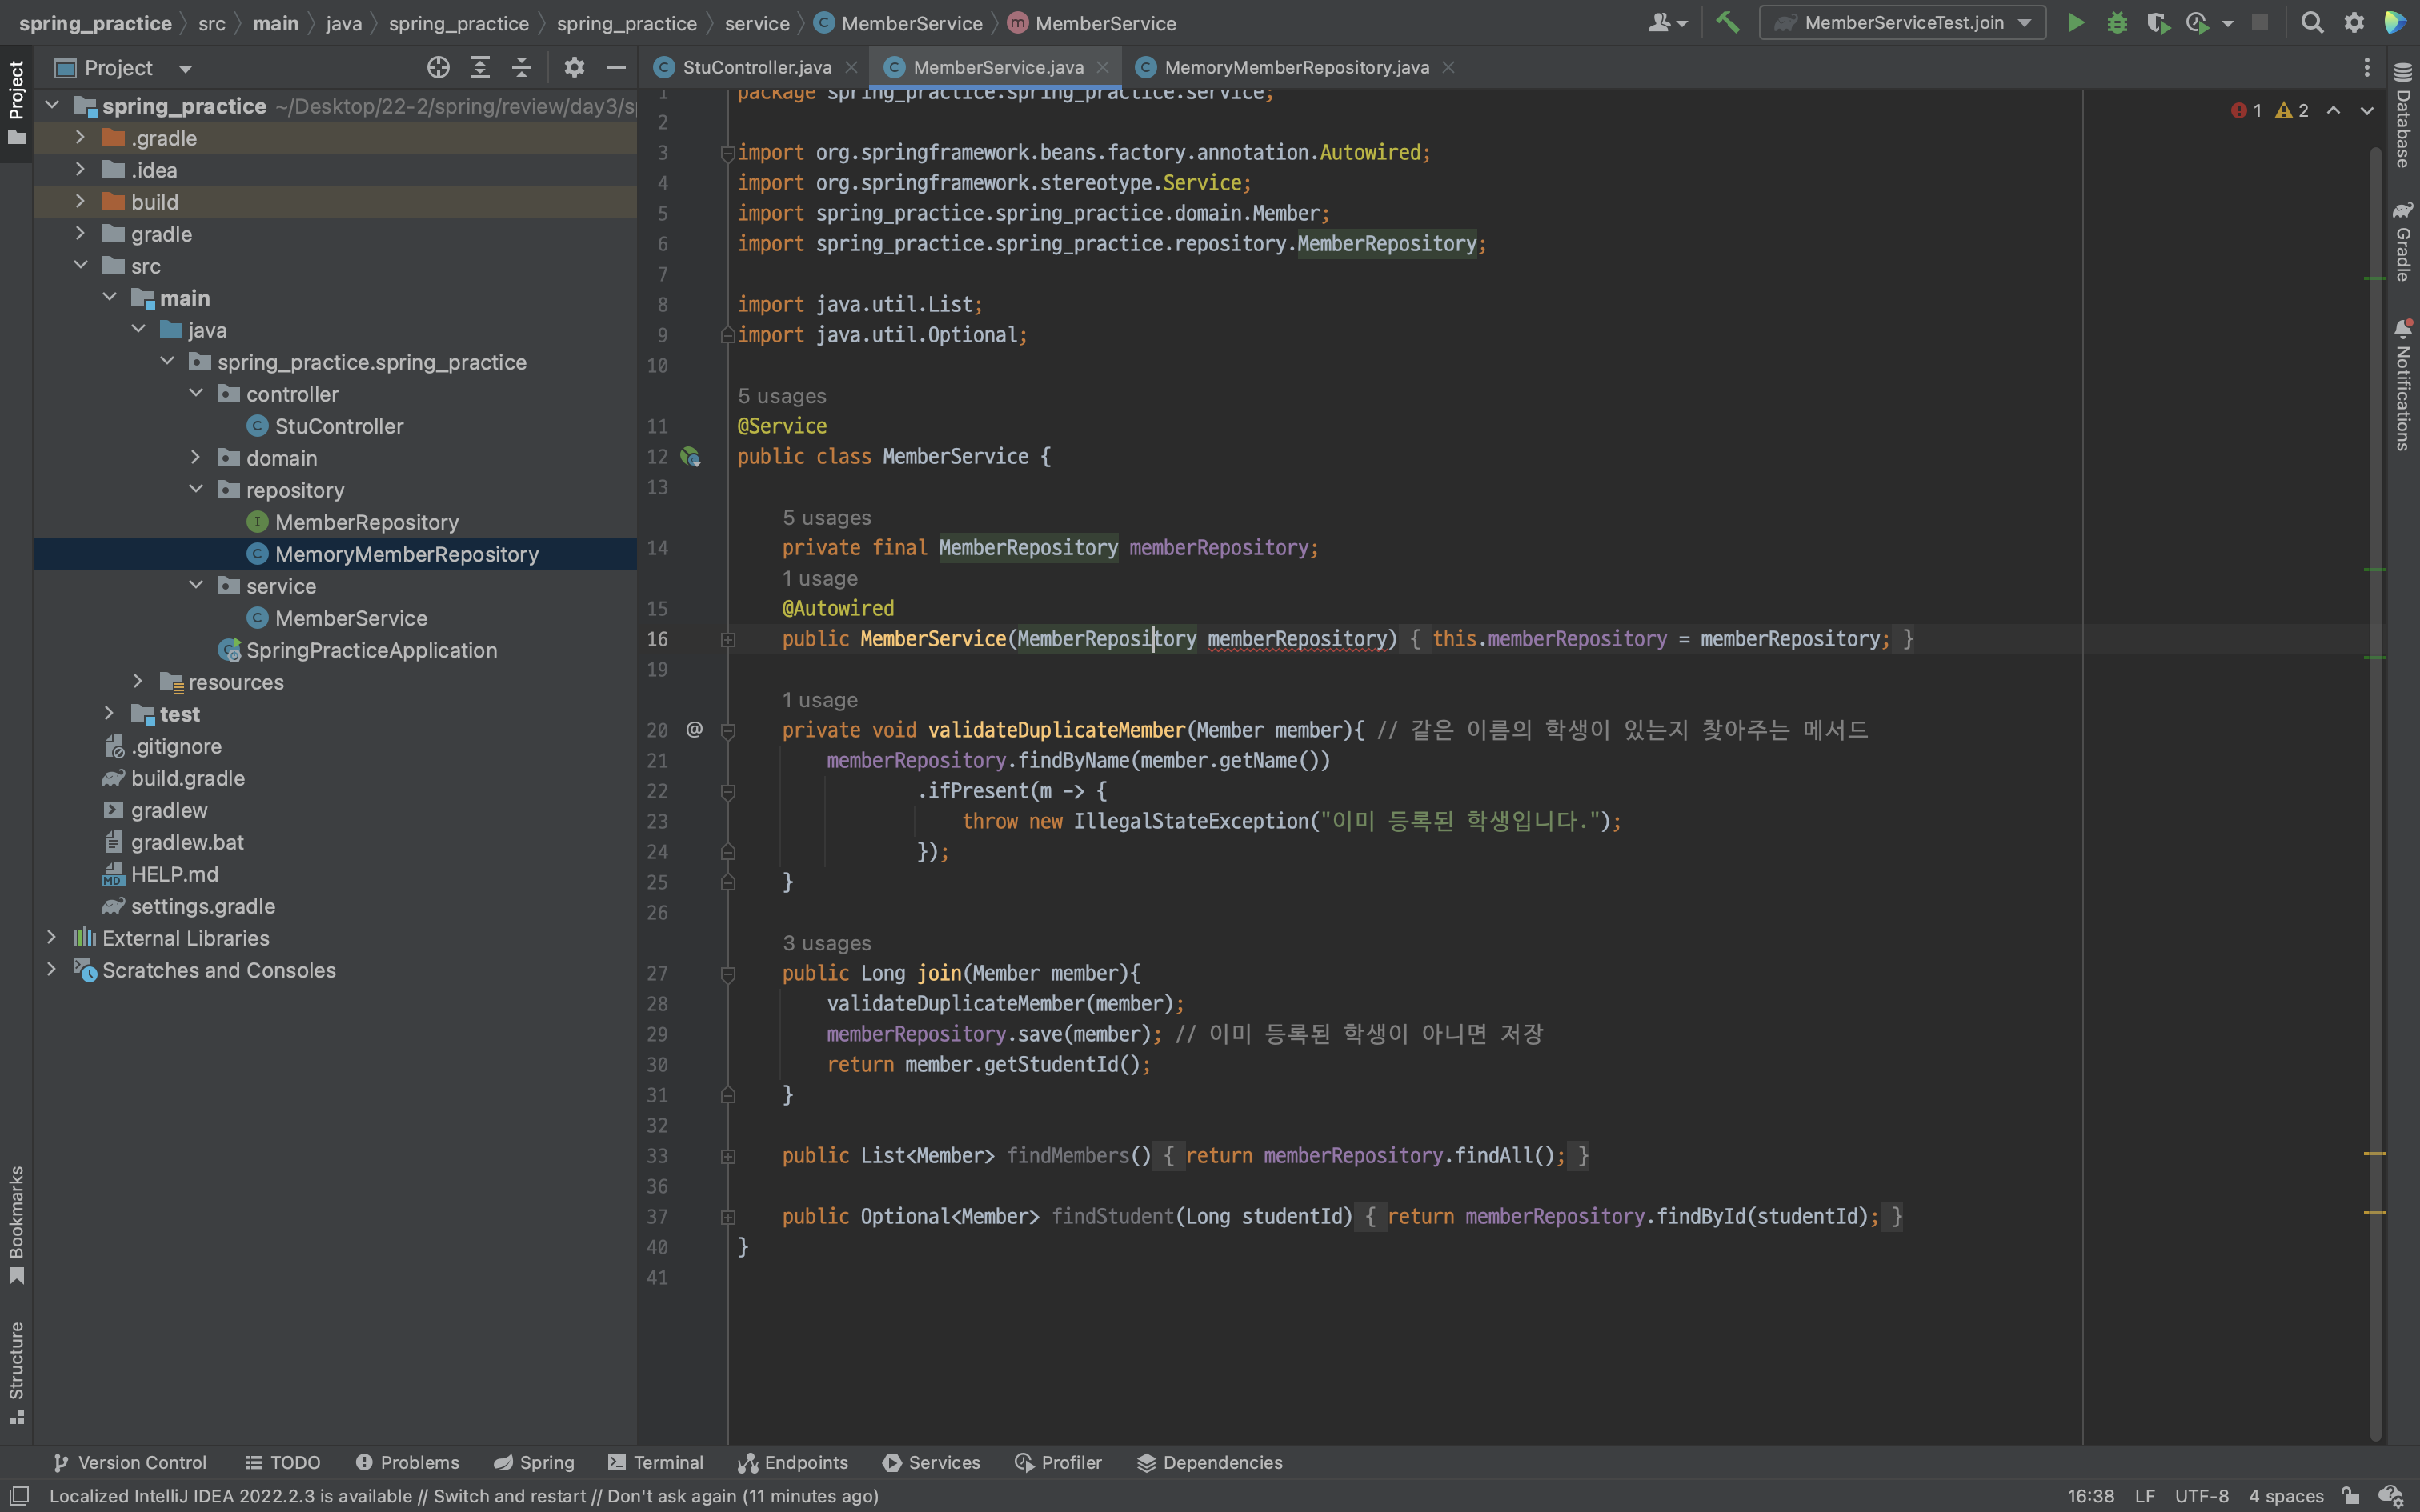
Task: Open Search Everywhere magnifier icon
Action: tap(2312, 23)
